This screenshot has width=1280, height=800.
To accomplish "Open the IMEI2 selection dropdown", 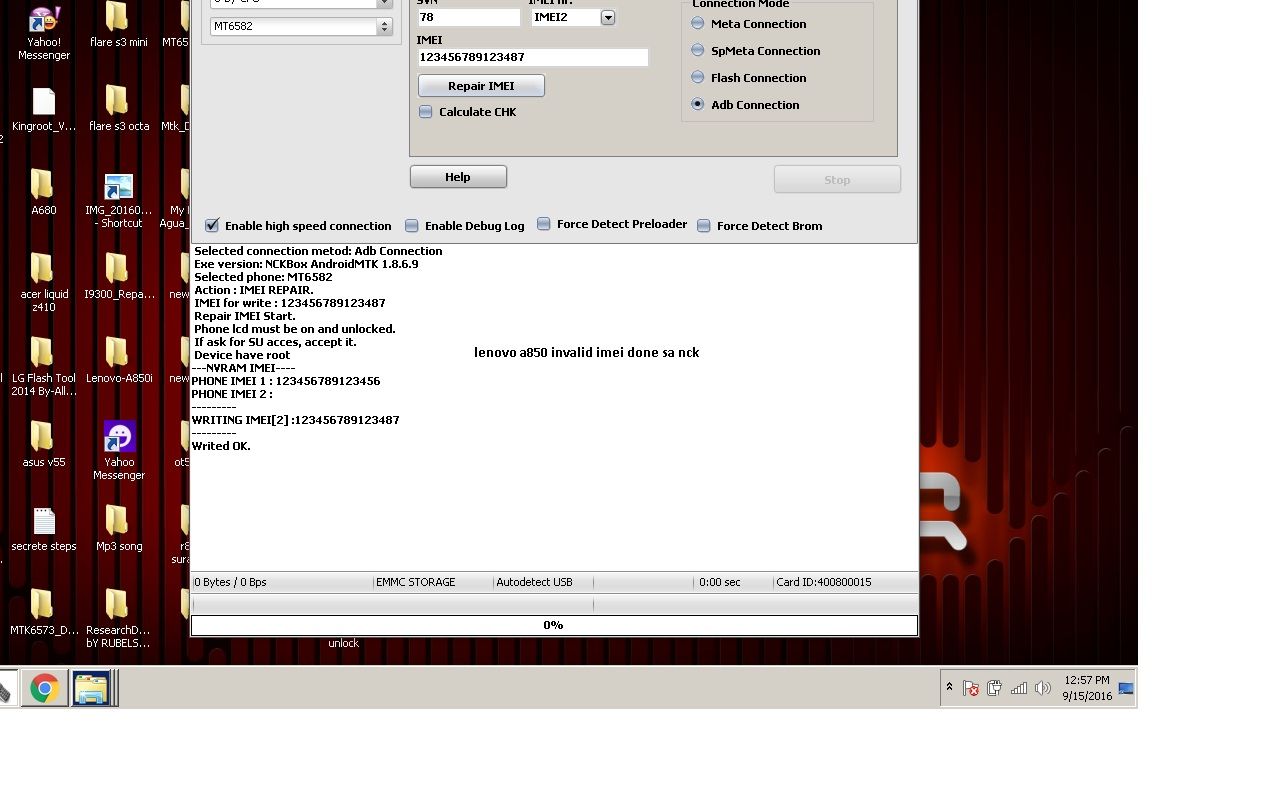I will (608, 17).
